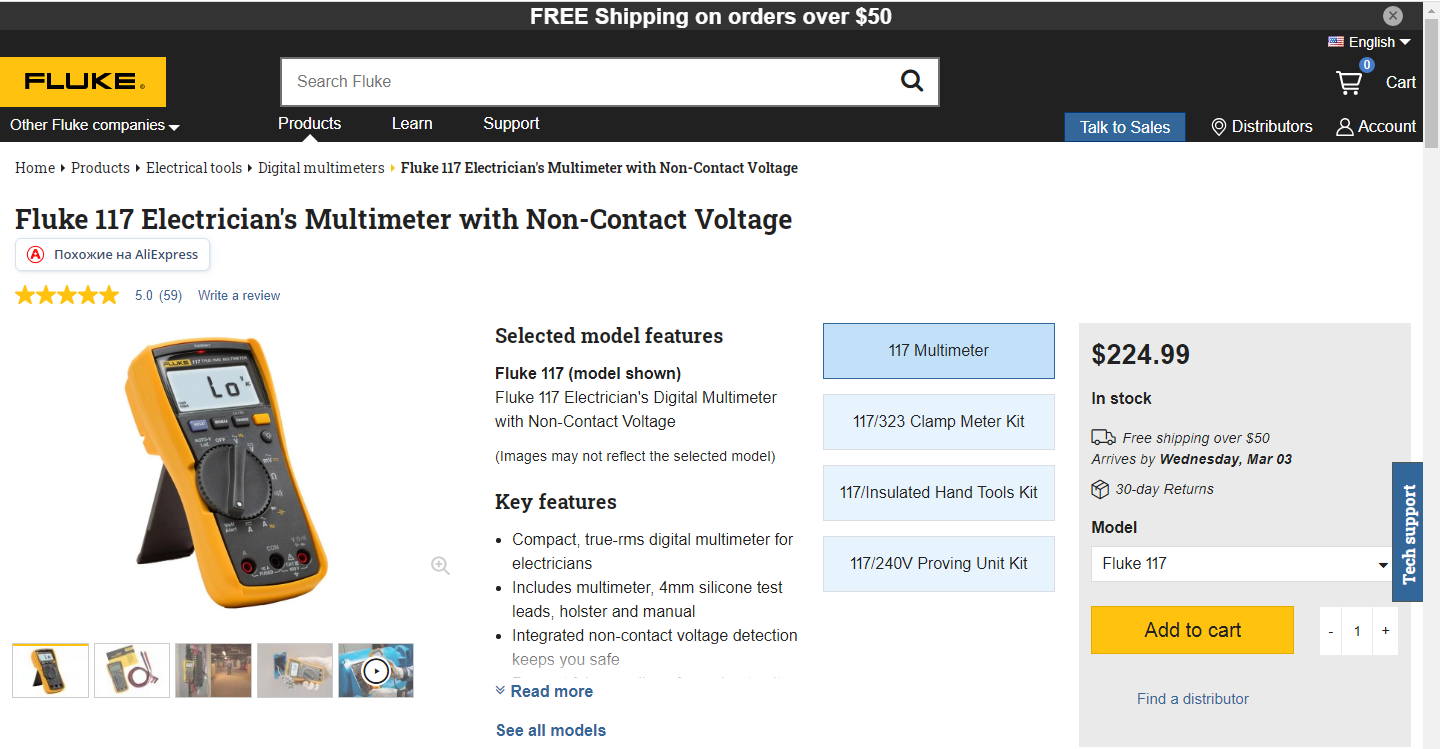Click the $224.99 price text
The height and width of the screenshot is (749, 1440).
coord(1141,355)
